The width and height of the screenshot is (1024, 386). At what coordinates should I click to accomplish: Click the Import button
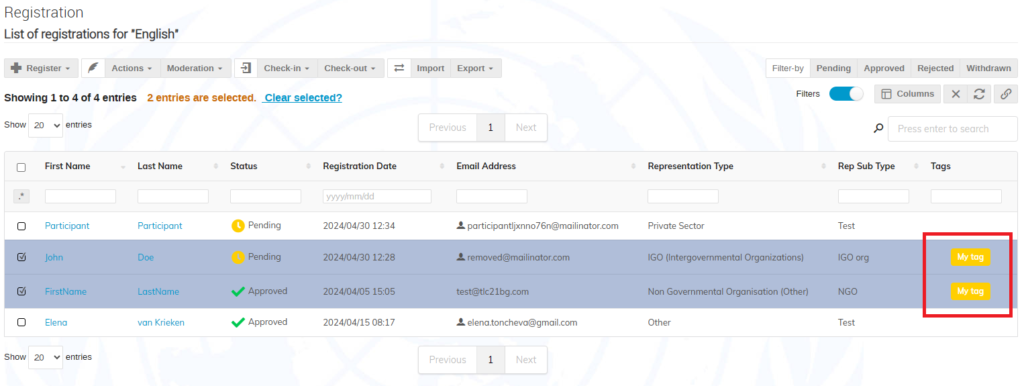430,68
